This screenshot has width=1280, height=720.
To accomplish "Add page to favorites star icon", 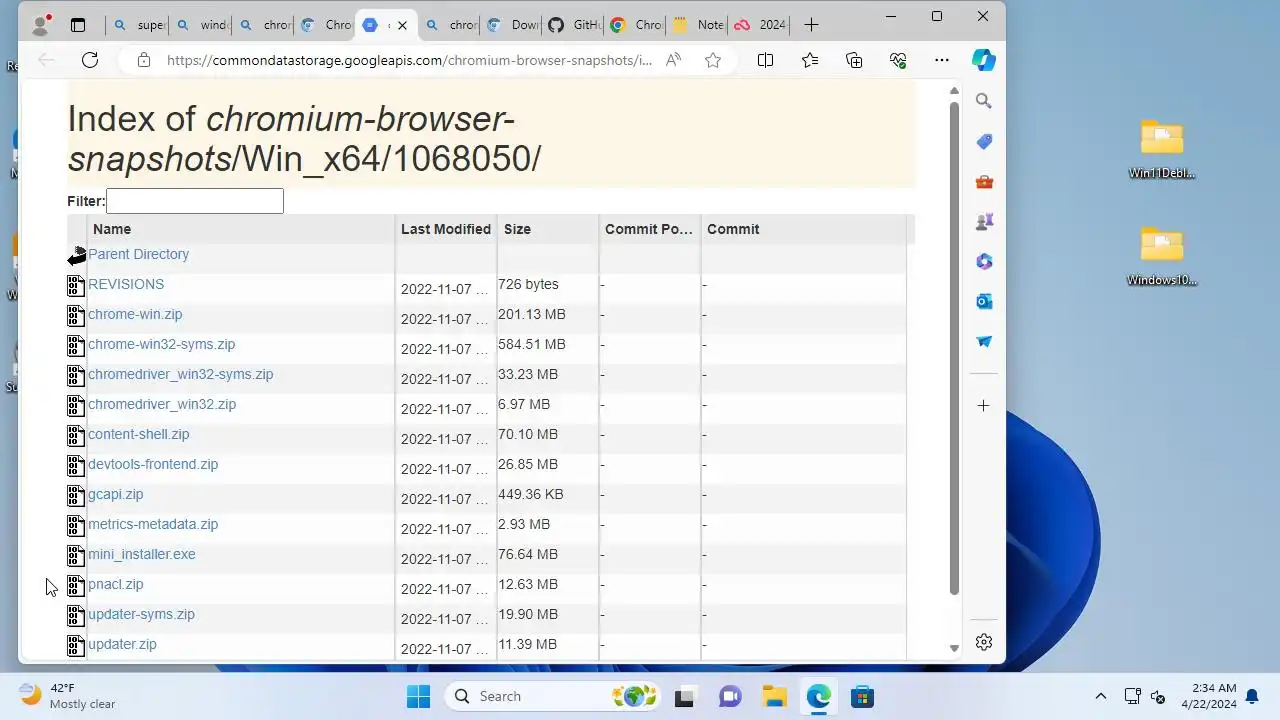I will (713, 60).
